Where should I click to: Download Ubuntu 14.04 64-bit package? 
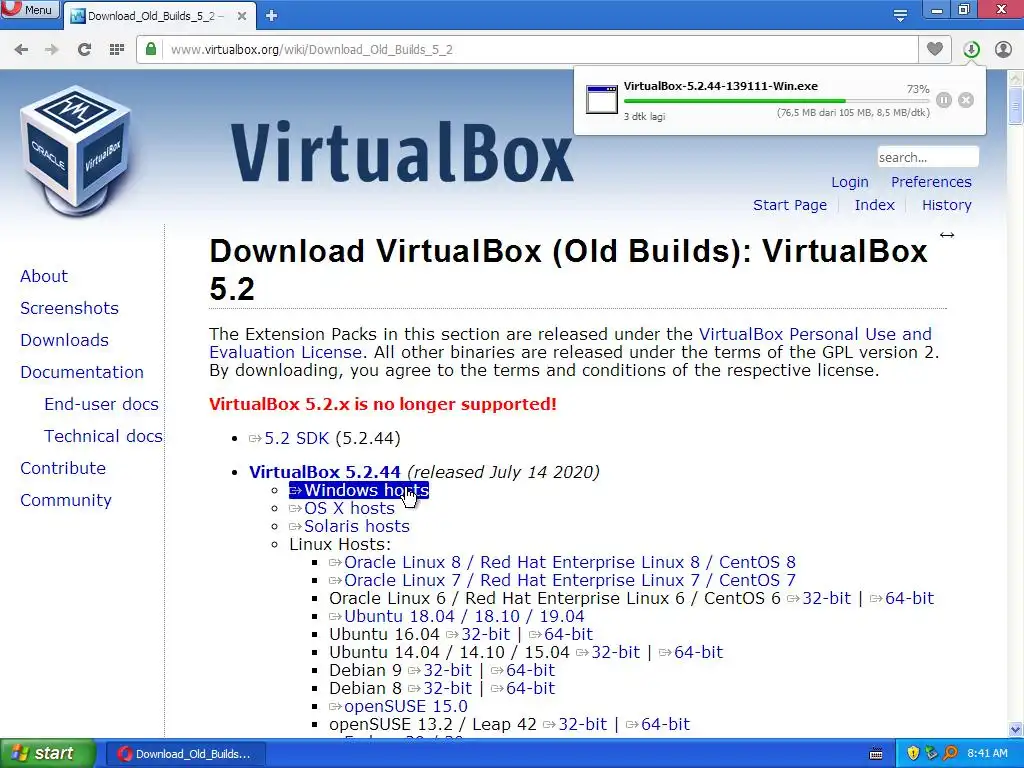[691, 652]
